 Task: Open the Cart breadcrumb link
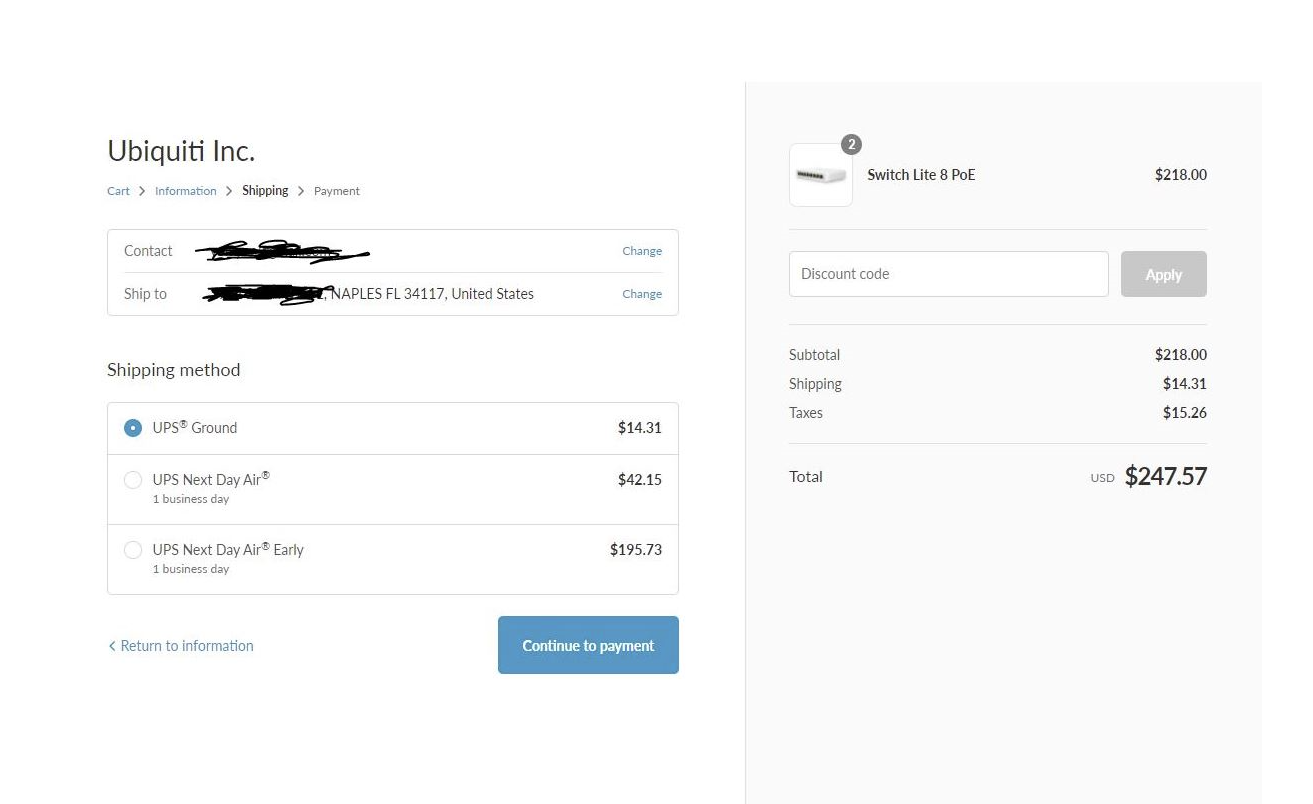tap(118, 191)
